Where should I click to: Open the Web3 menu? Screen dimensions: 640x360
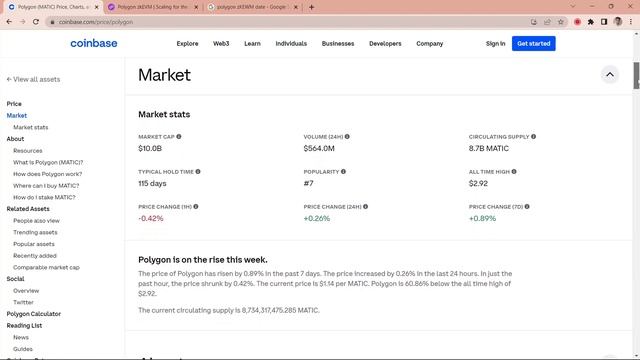(x=221, y=44)
